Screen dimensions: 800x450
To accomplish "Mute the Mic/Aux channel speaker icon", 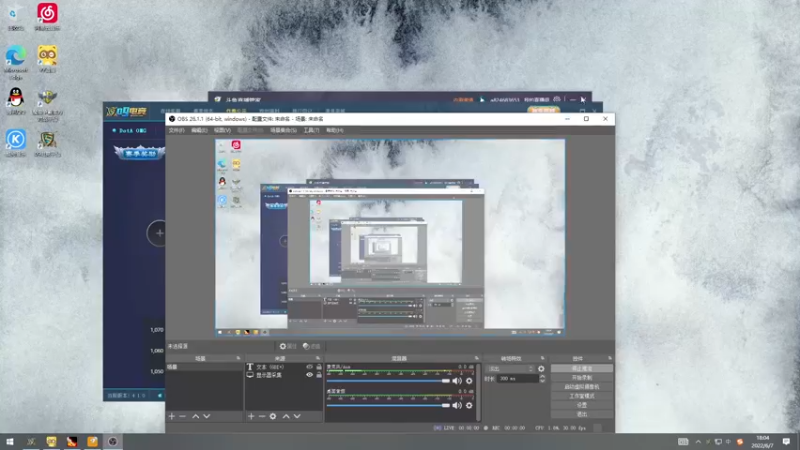I will pyautogui.click(x=457, y=381).
